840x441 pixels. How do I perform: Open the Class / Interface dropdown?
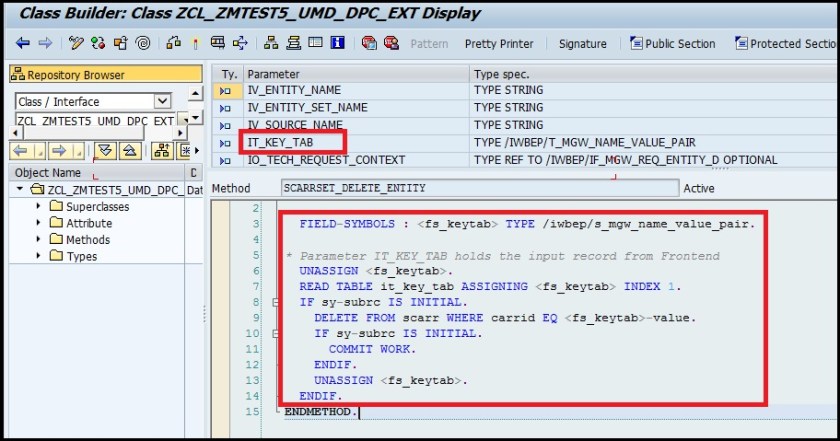pos(162,101)
